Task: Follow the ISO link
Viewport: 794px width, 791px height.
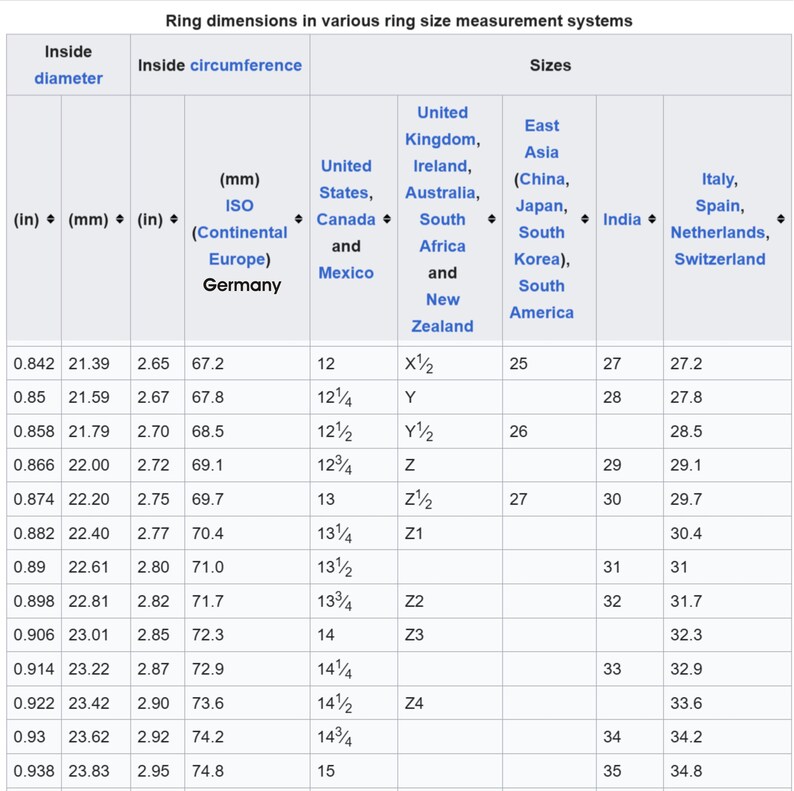Action: pos(240,206)
